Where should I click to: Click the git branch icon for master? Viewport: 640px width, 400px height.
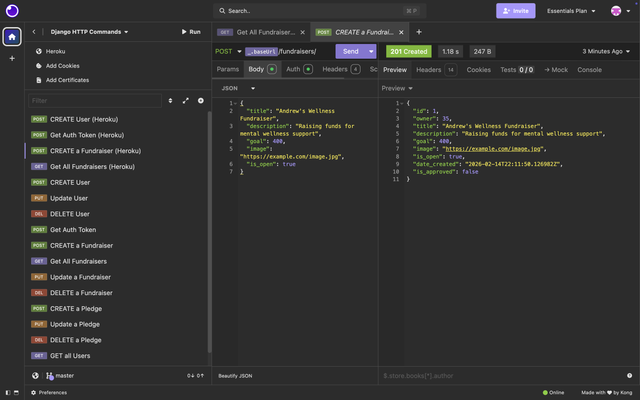pyautogui.click(x=50, y=376)
